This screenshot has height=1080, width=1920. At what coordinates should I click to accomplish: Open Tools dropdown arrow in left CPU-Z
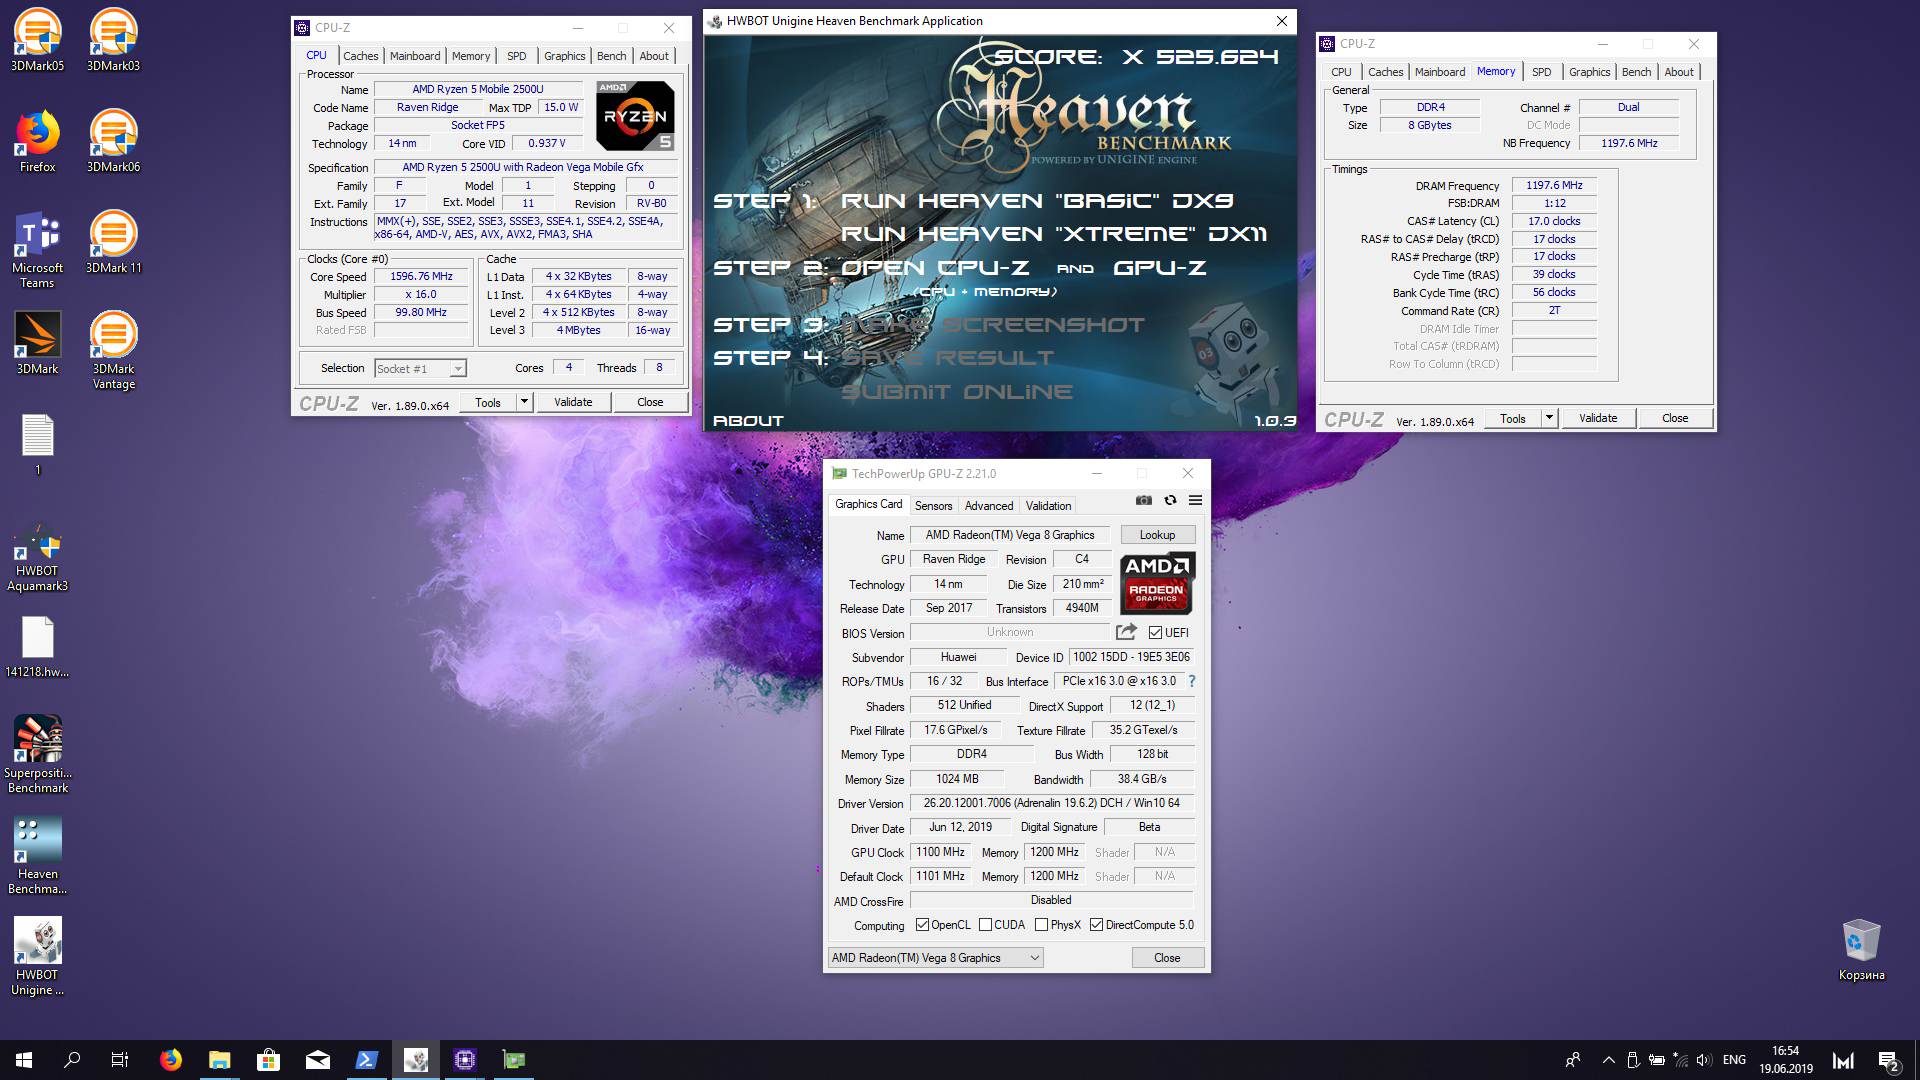[x=523, y=402]
